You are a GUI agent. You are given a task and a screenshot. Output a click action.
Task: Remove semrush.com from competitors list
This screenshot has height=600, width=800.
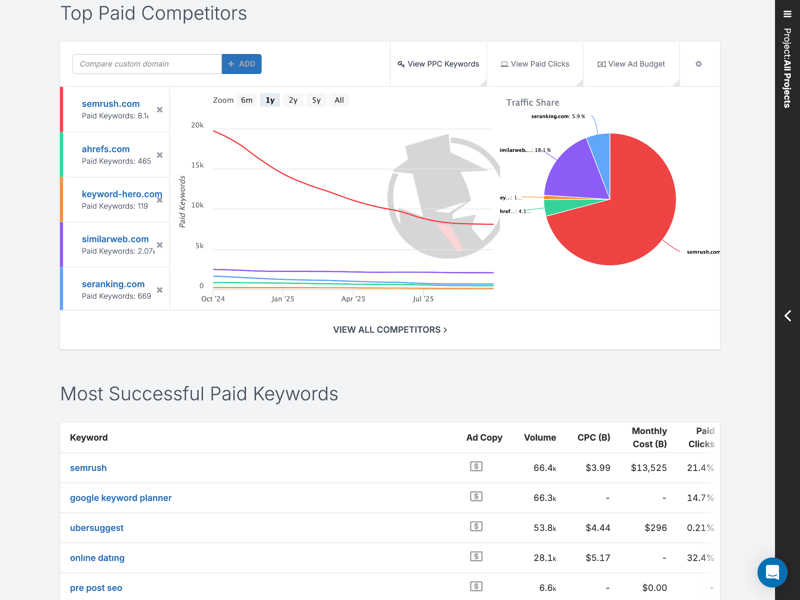coord(160,110)
